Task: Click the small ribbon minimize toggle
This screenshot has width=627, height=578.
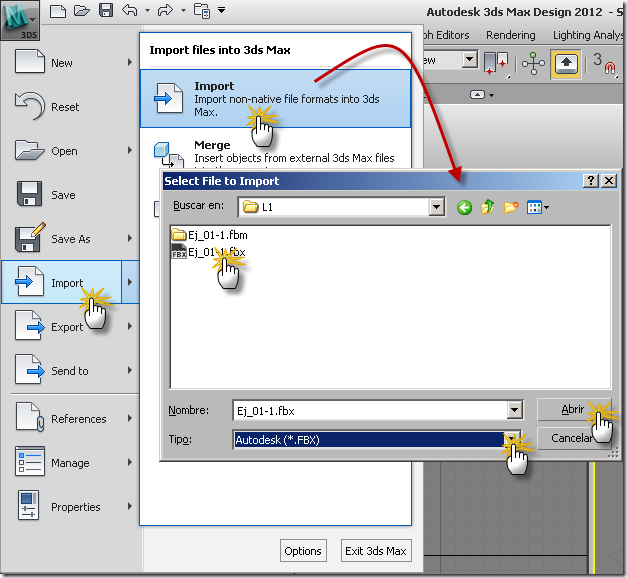Action: pyautogui.click(x=477, y=95)
